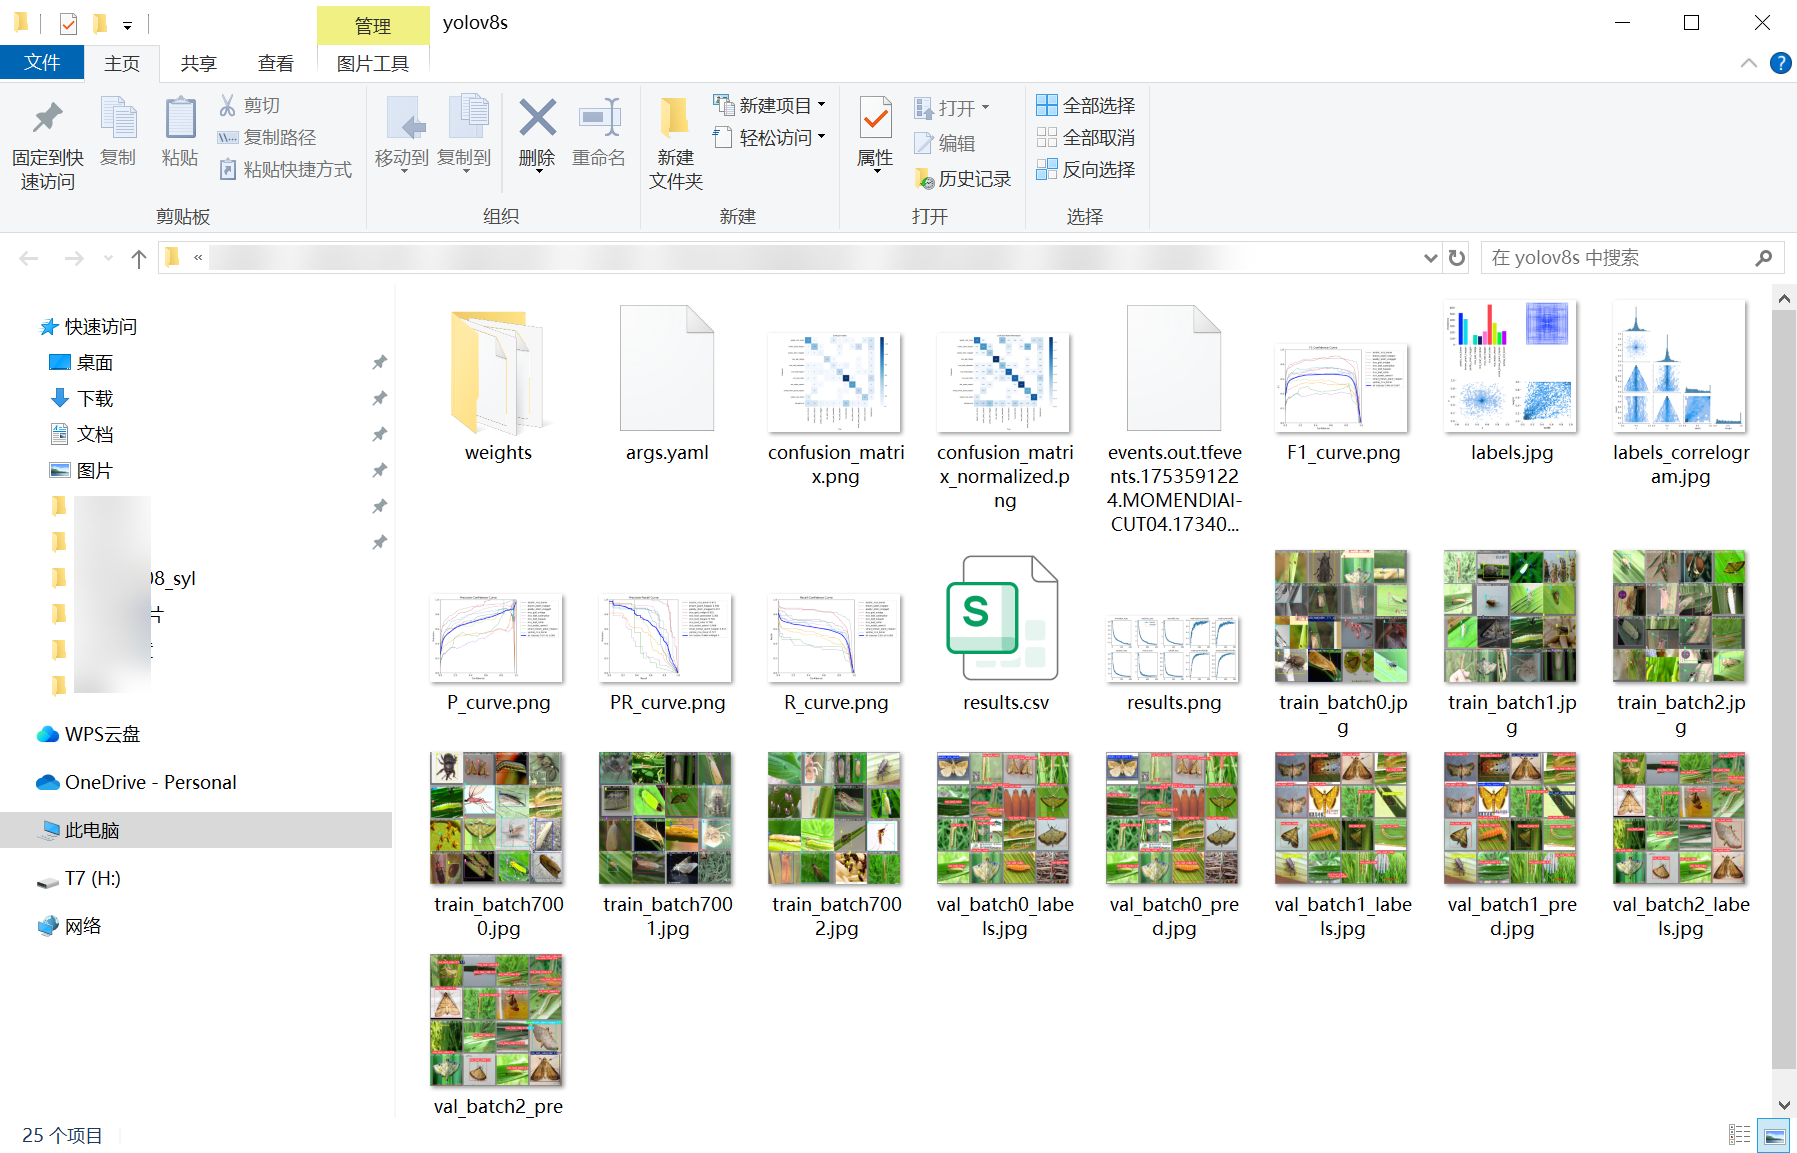The width and height of the screenshot is (1797, 1153).
Task: Open the 文件 menu
Action: coord(42,62)
